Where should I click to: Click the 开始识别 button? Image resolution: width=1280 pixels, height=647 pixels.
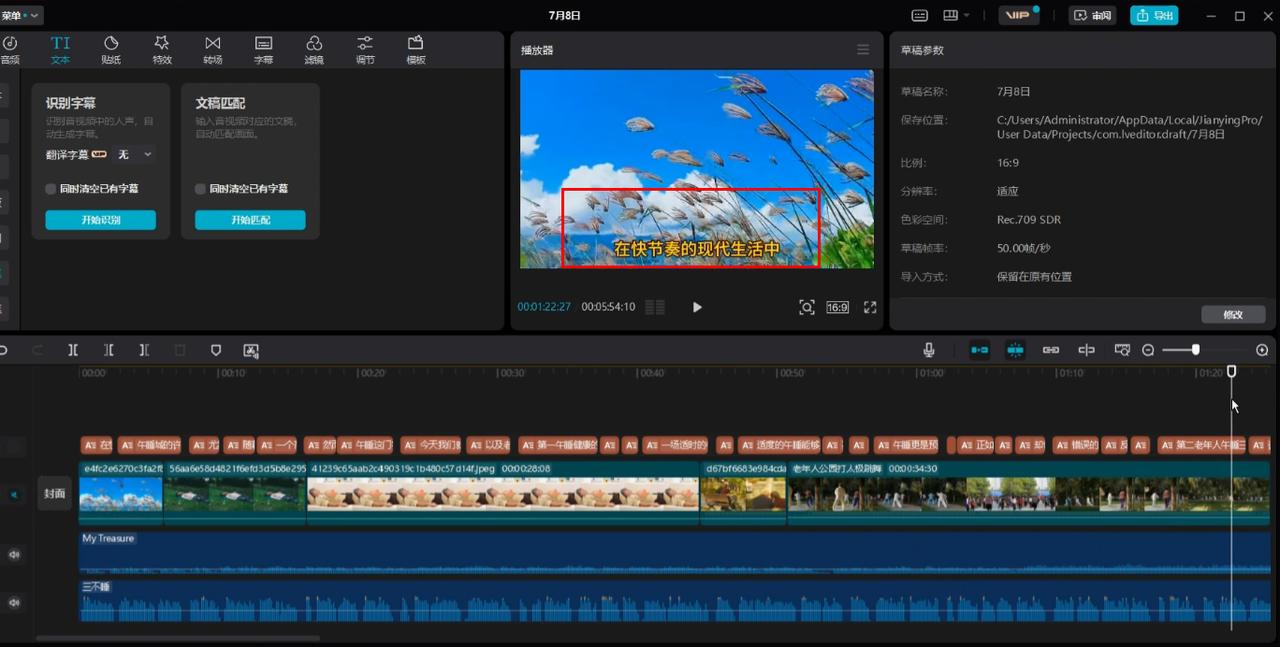coord(100,220)
